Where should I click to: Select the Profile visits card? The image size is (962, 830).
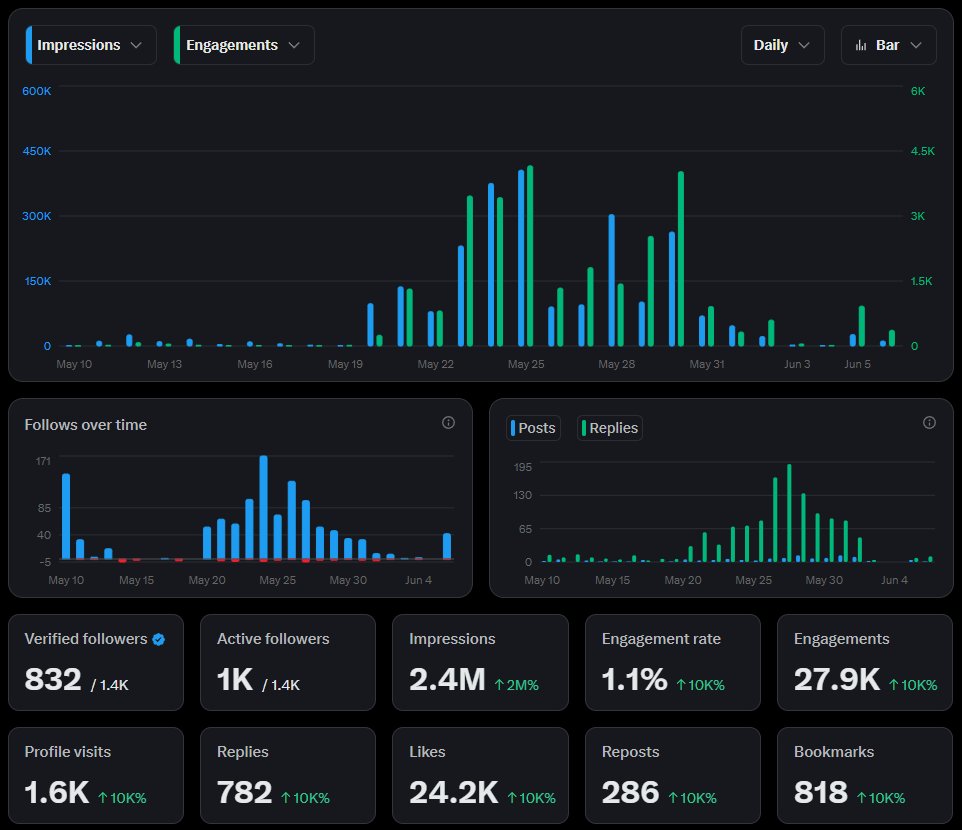[96, 775]
